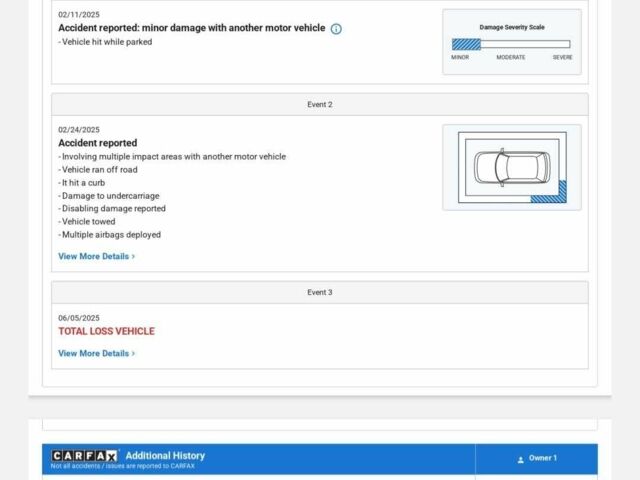Click the car top-view diagram icon

pos(511,167)
